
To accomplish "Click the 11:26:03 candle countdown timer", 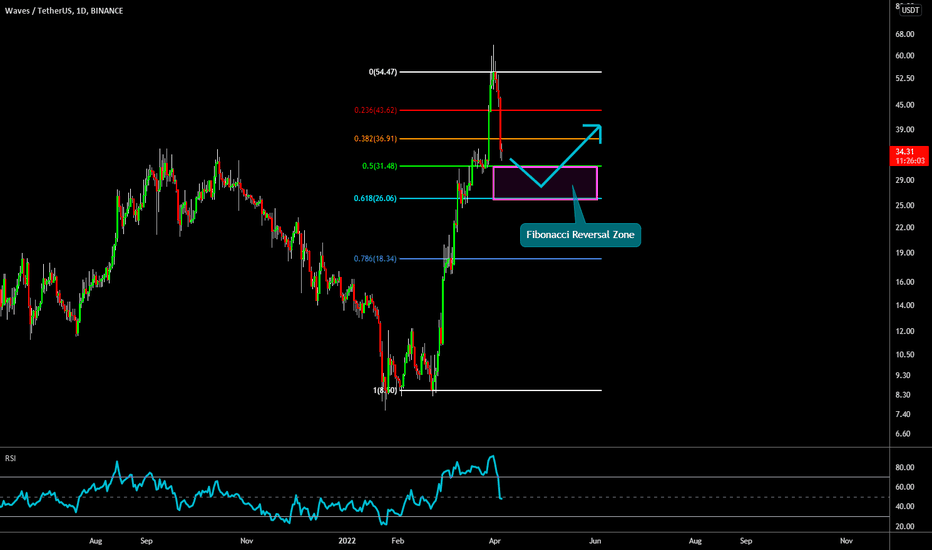I will (908, 161).
